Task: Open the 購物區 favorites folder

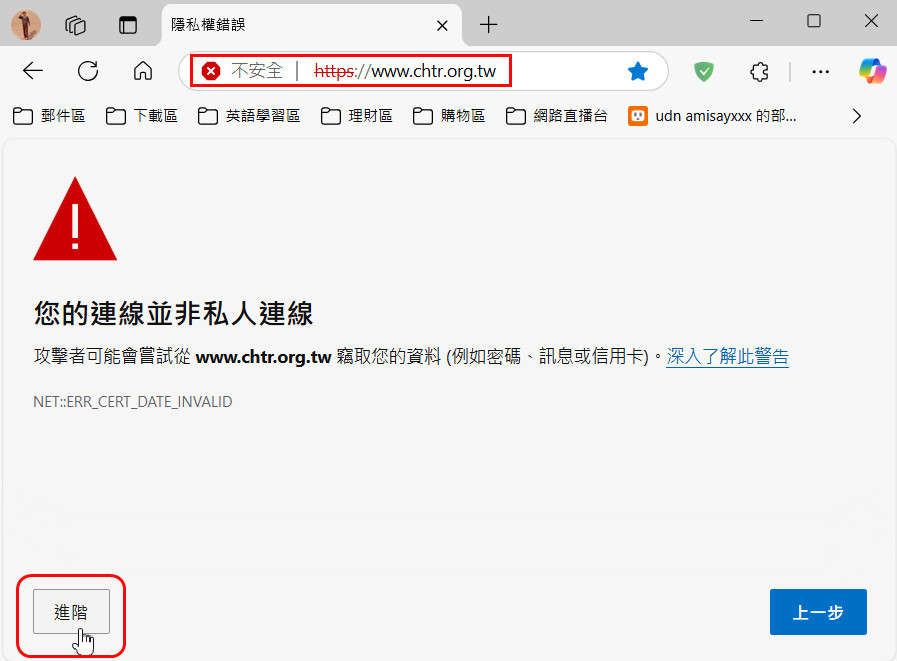Action: pos(452,116)
